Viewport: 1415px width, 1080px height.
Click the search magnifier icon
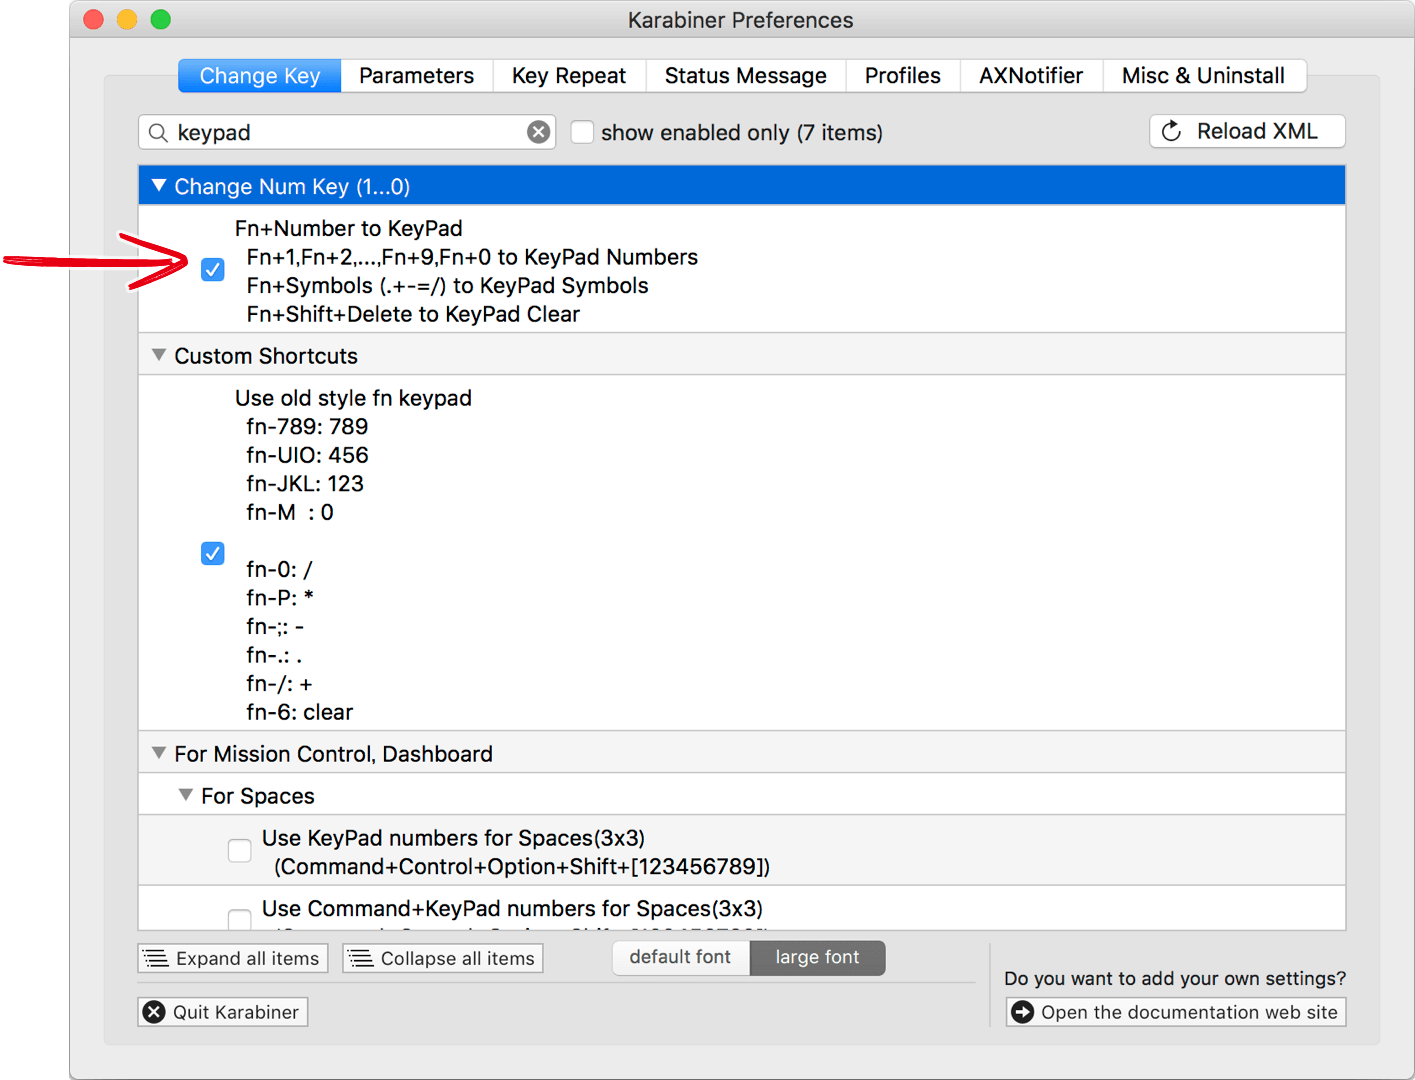pos(158,132)
